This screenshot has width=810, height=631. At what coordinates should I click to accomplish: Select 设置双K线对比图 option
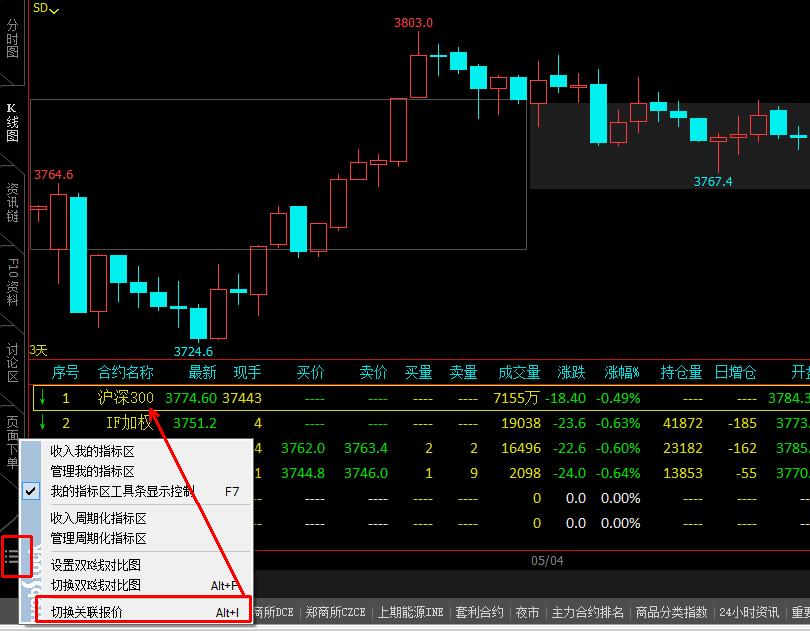tap(95, 565)
